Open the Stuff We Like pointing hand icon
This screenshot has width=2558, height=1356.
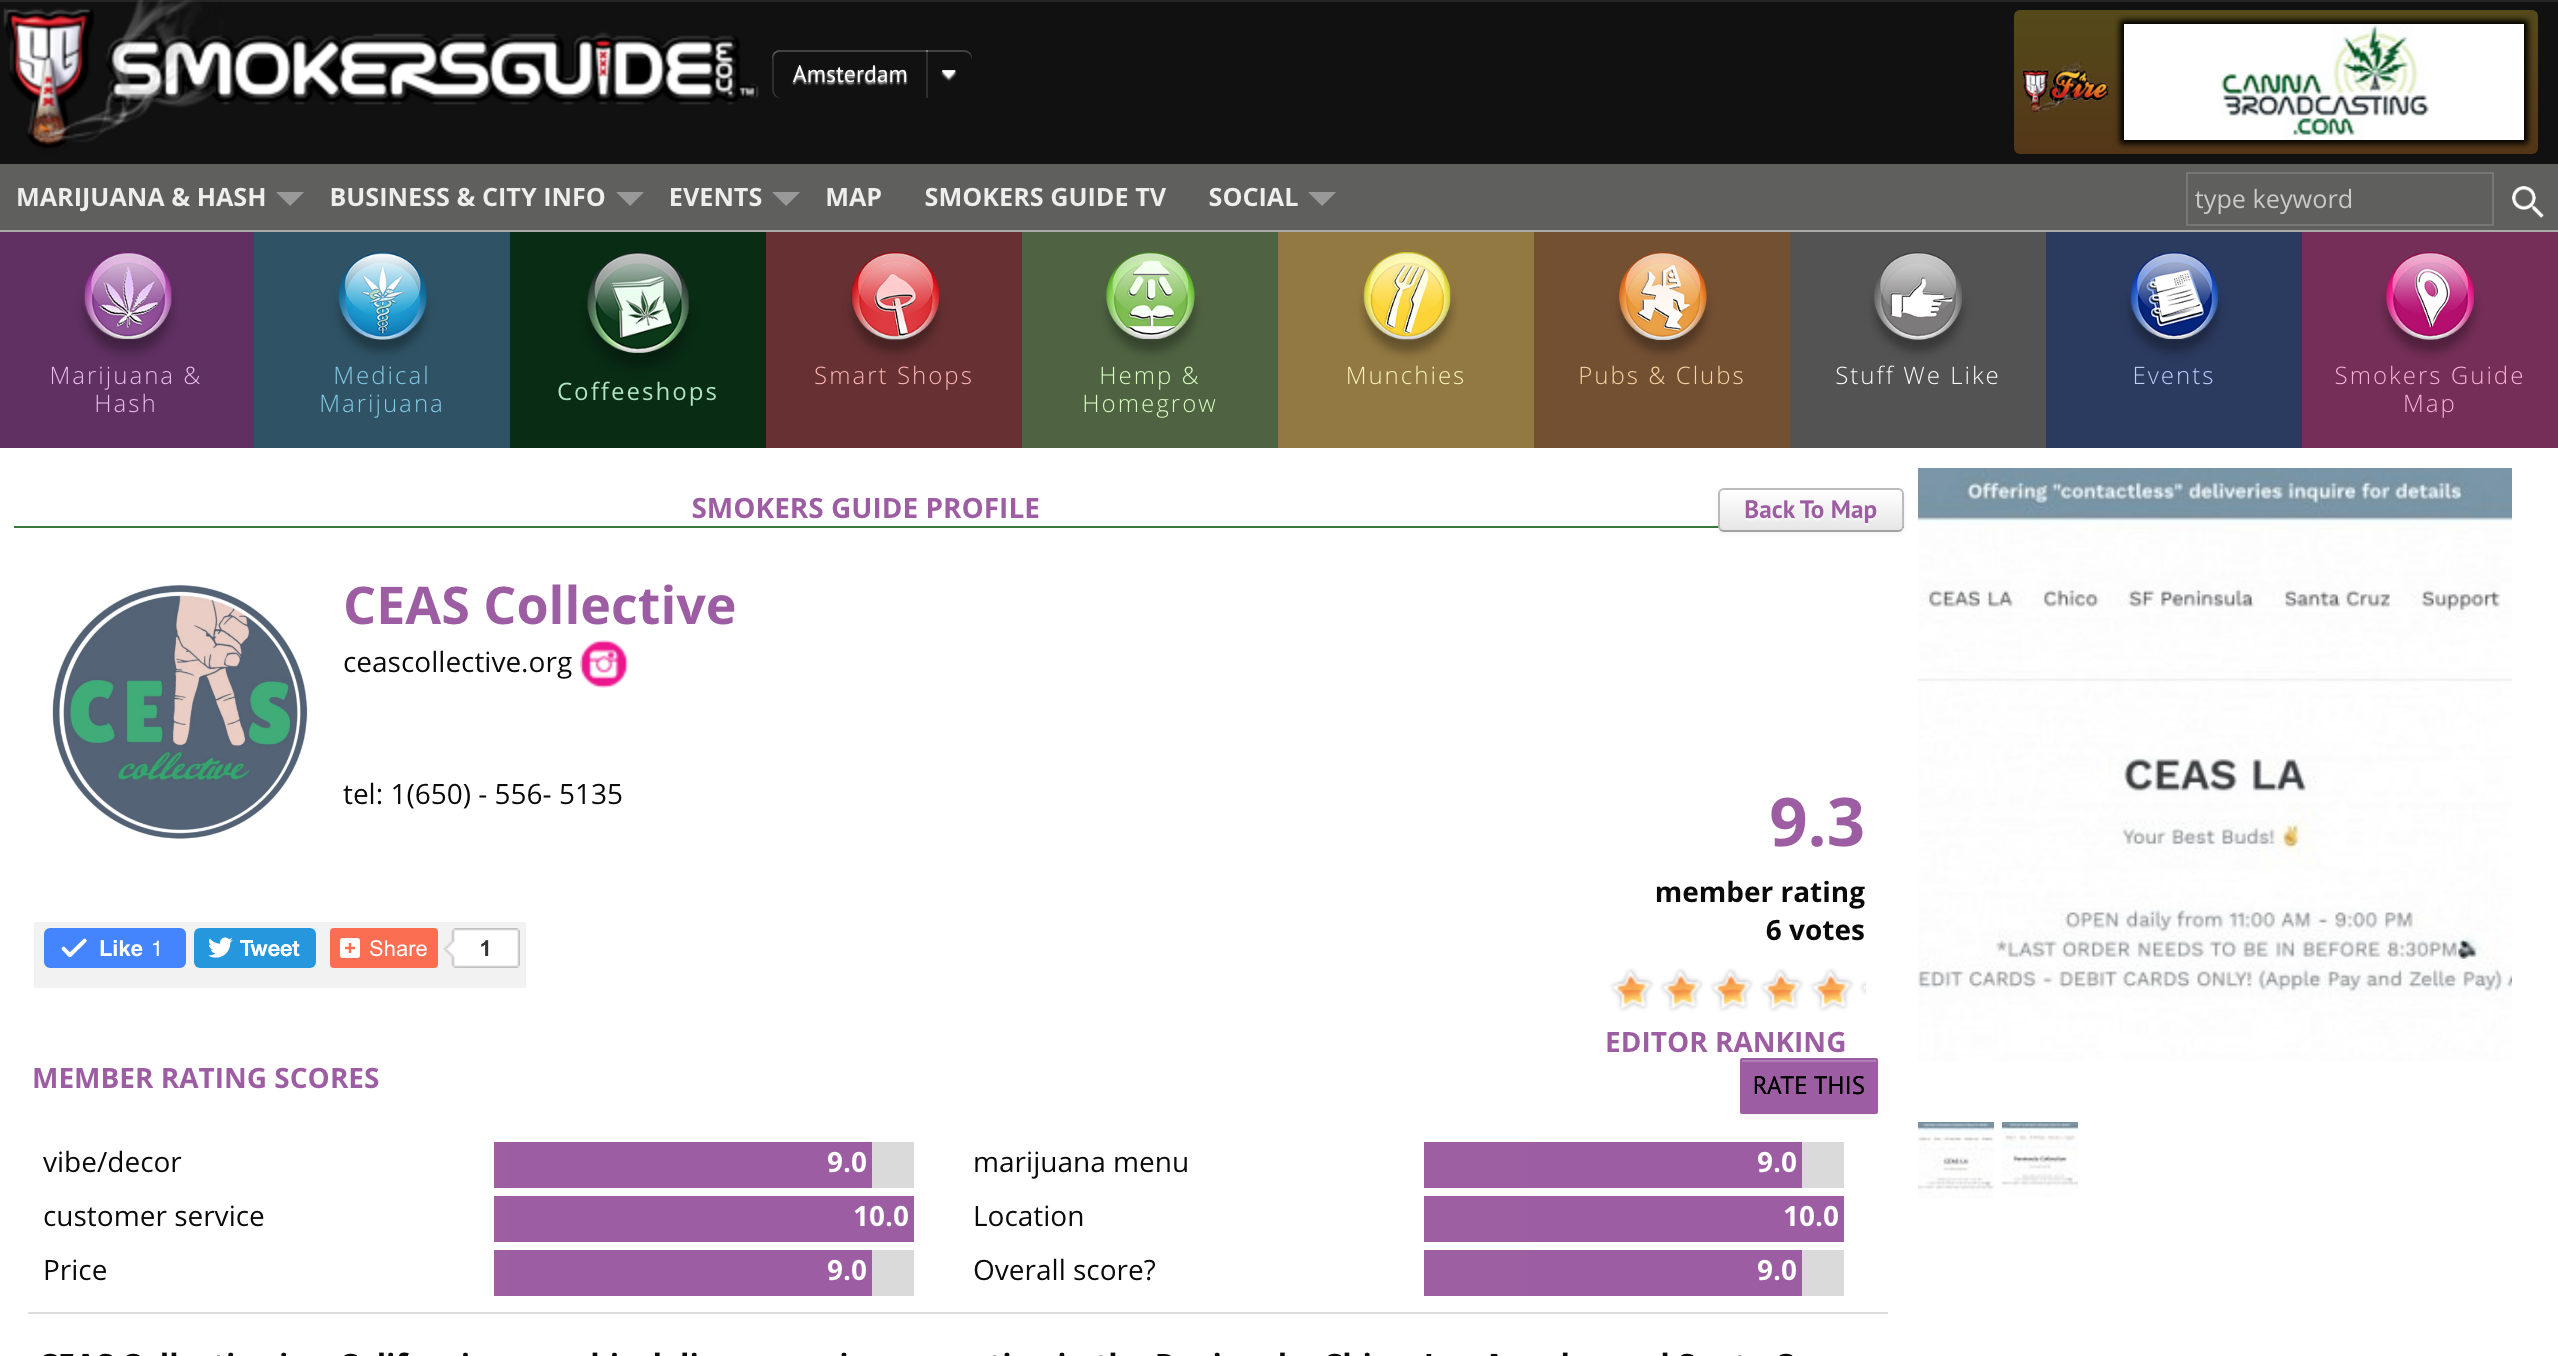1918,297
